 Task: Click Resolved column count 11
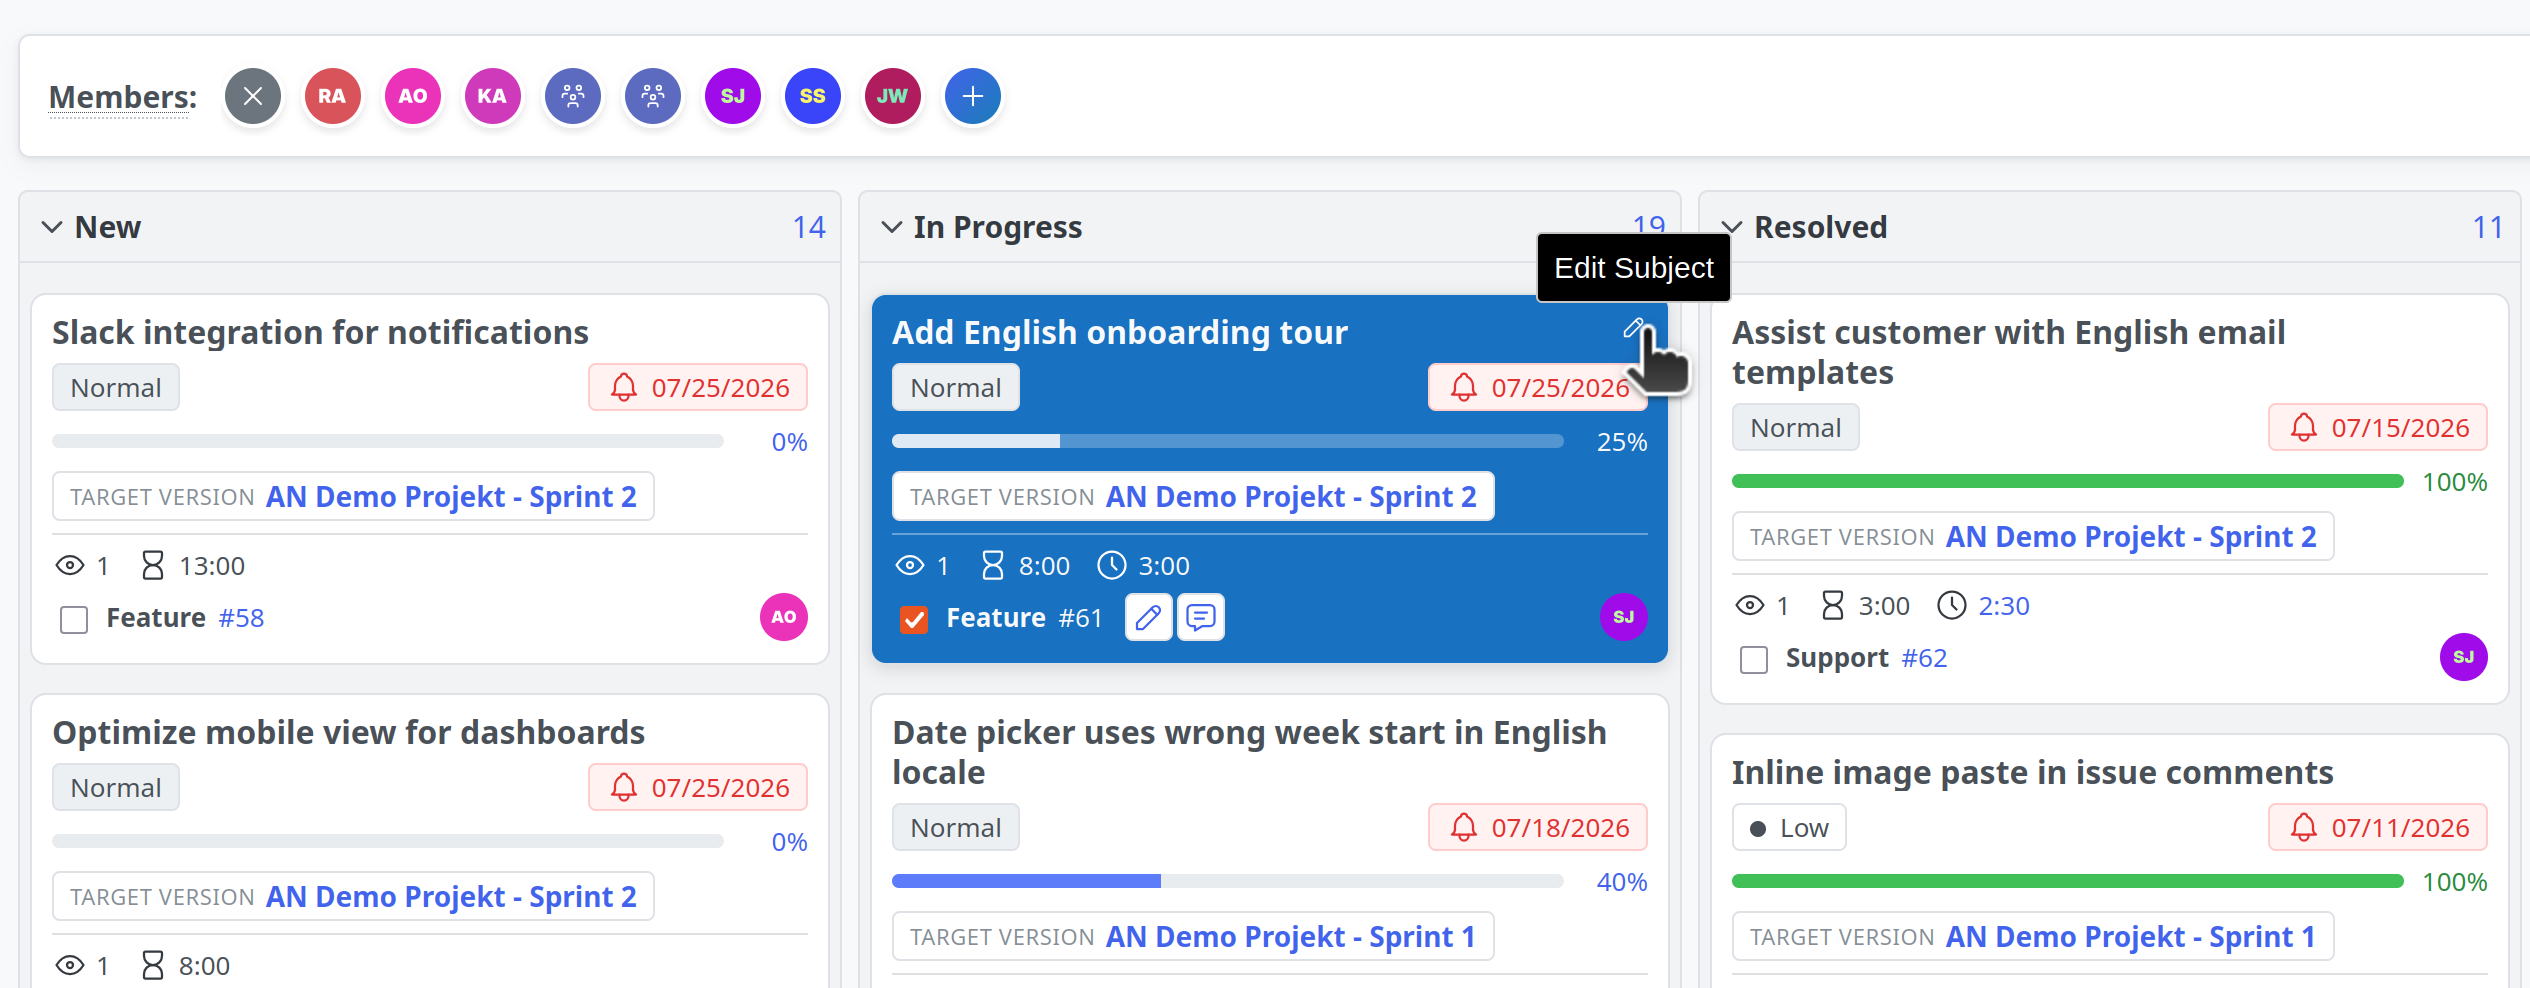click(x=2488, y=228)
